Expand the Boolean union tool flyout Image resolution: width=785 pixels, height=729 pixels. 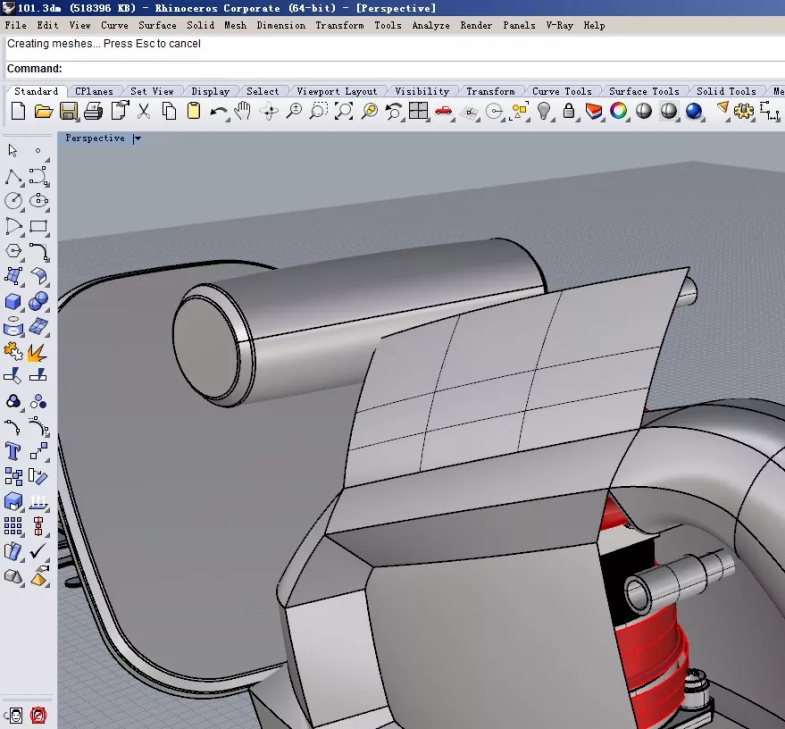(39, 301)
